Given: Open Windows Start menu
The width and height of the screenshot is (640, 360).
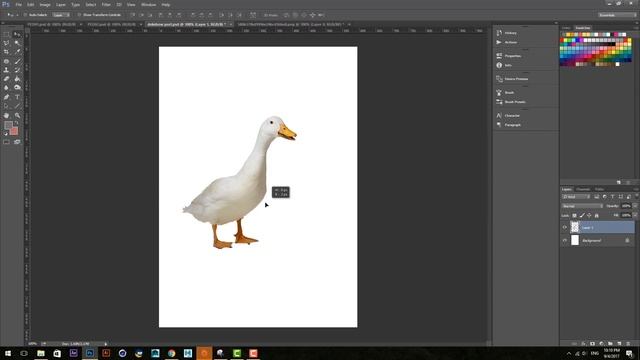Looking at the screenshot, I should coord(8,353).
